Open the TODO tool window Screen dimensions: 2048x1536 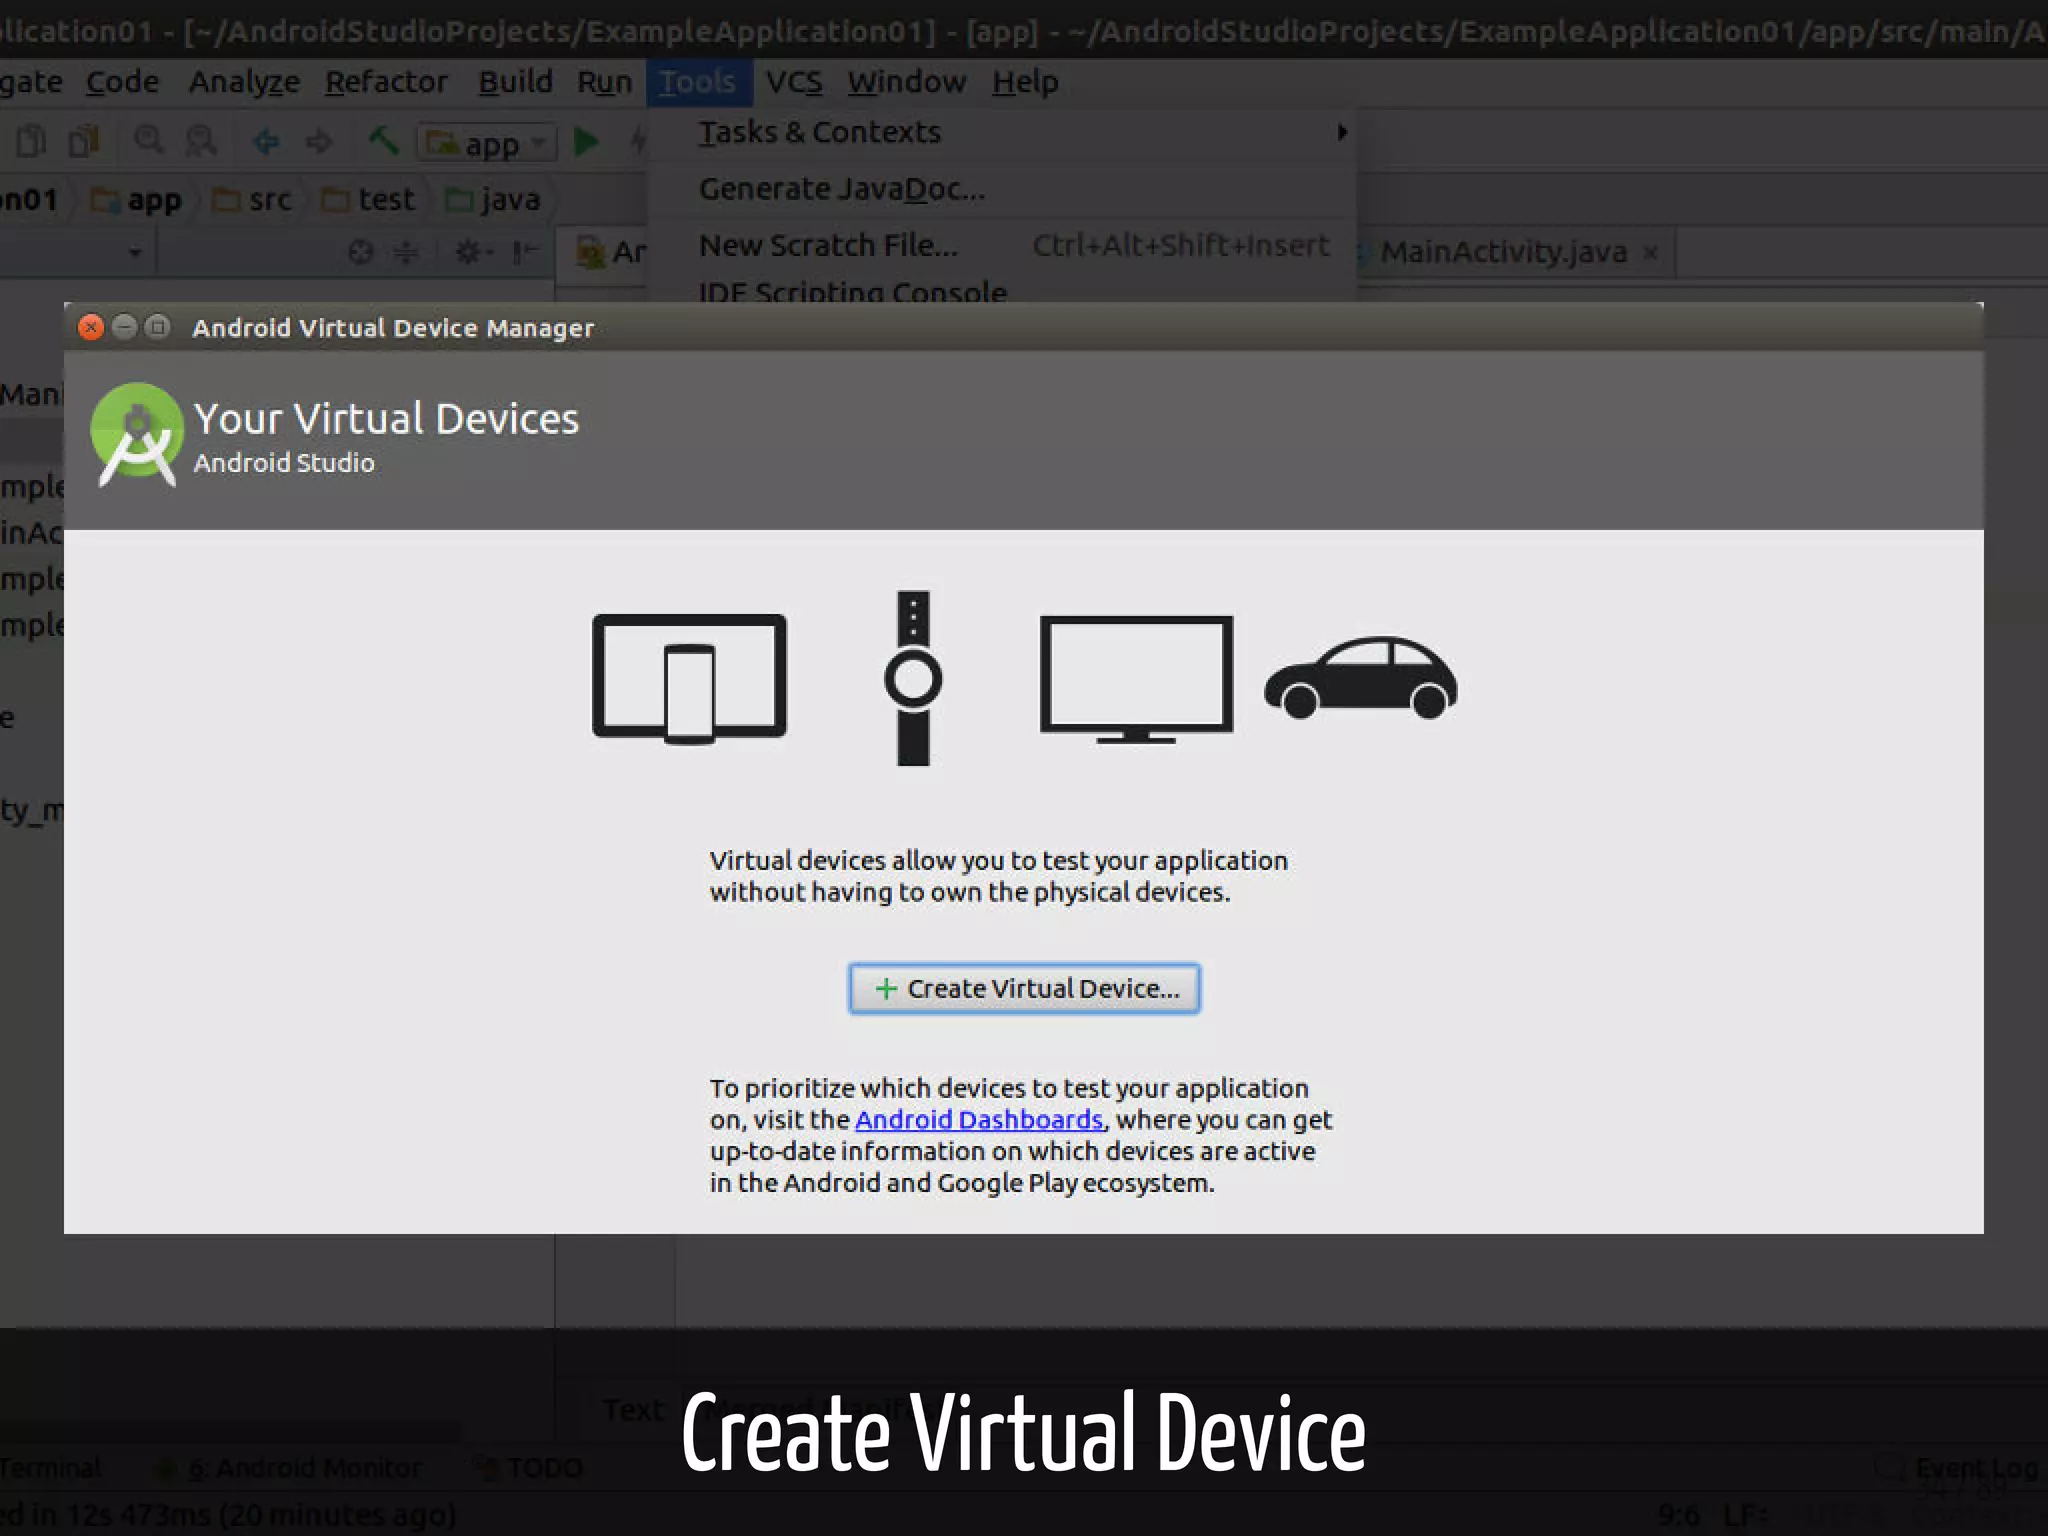pos(528,1468)
